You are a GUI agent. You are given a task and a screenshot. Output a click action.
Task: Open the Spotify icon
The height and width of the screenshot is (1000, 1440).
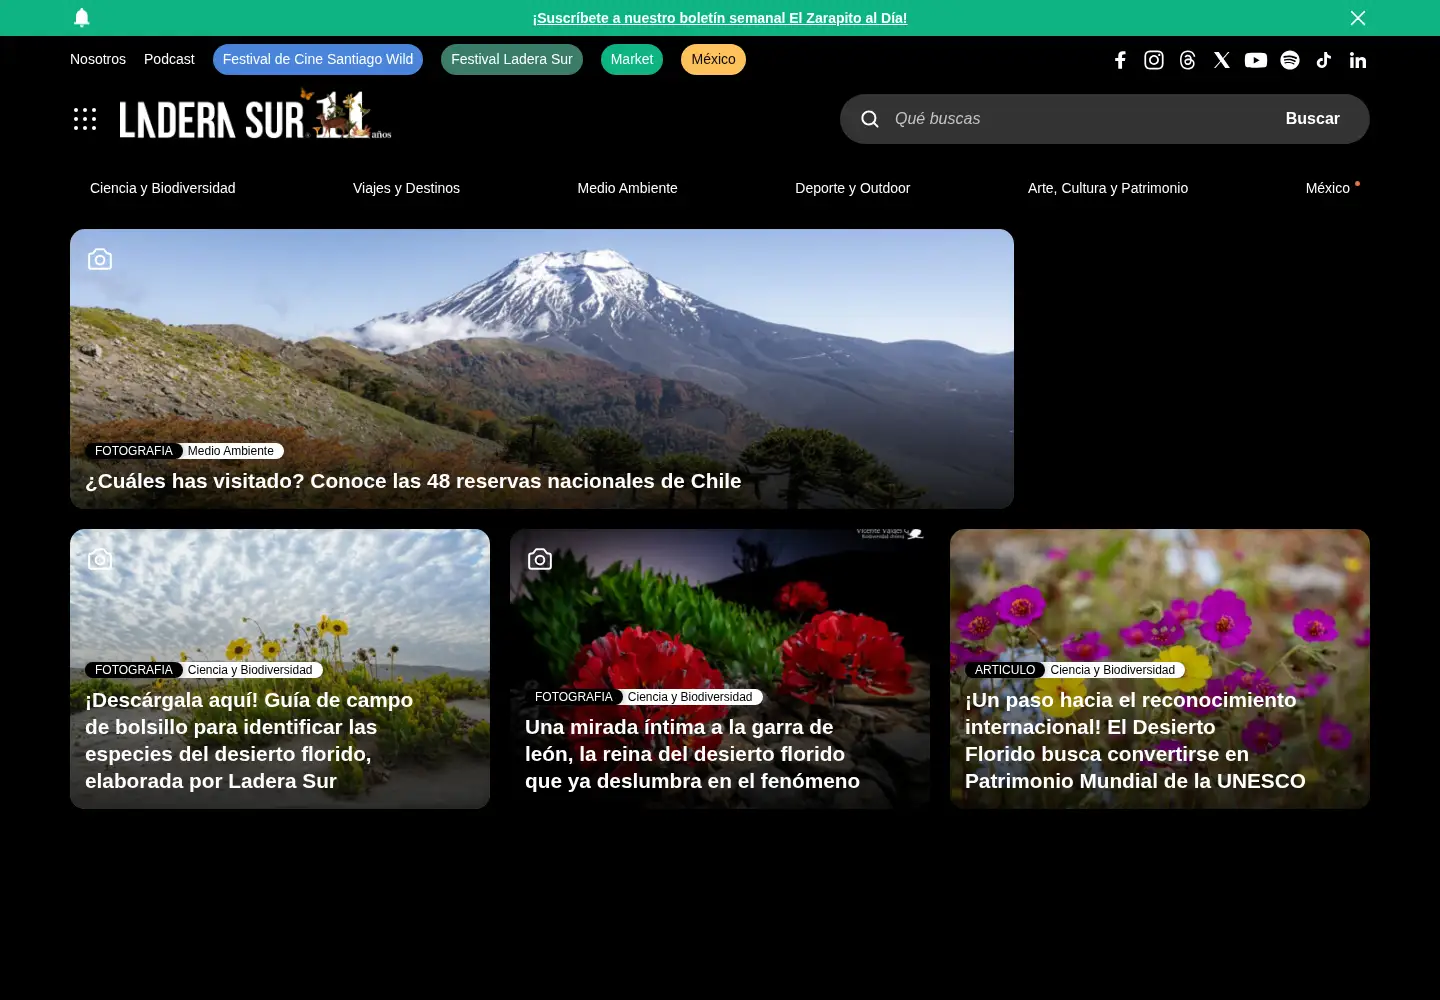click(1290, 60)
